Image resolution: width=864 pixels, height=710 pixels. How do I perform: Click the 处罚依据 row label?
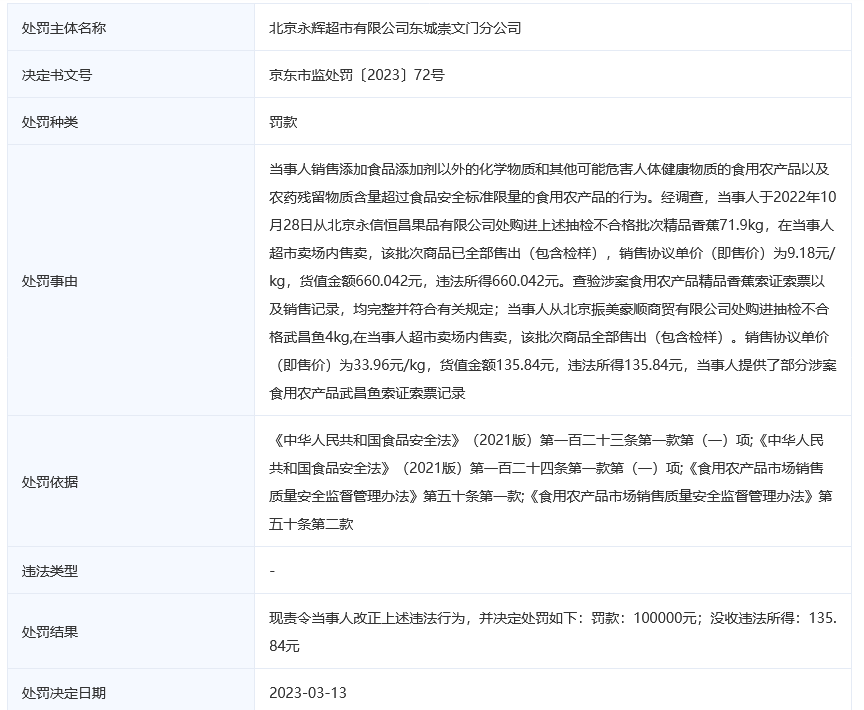[49, 481]
